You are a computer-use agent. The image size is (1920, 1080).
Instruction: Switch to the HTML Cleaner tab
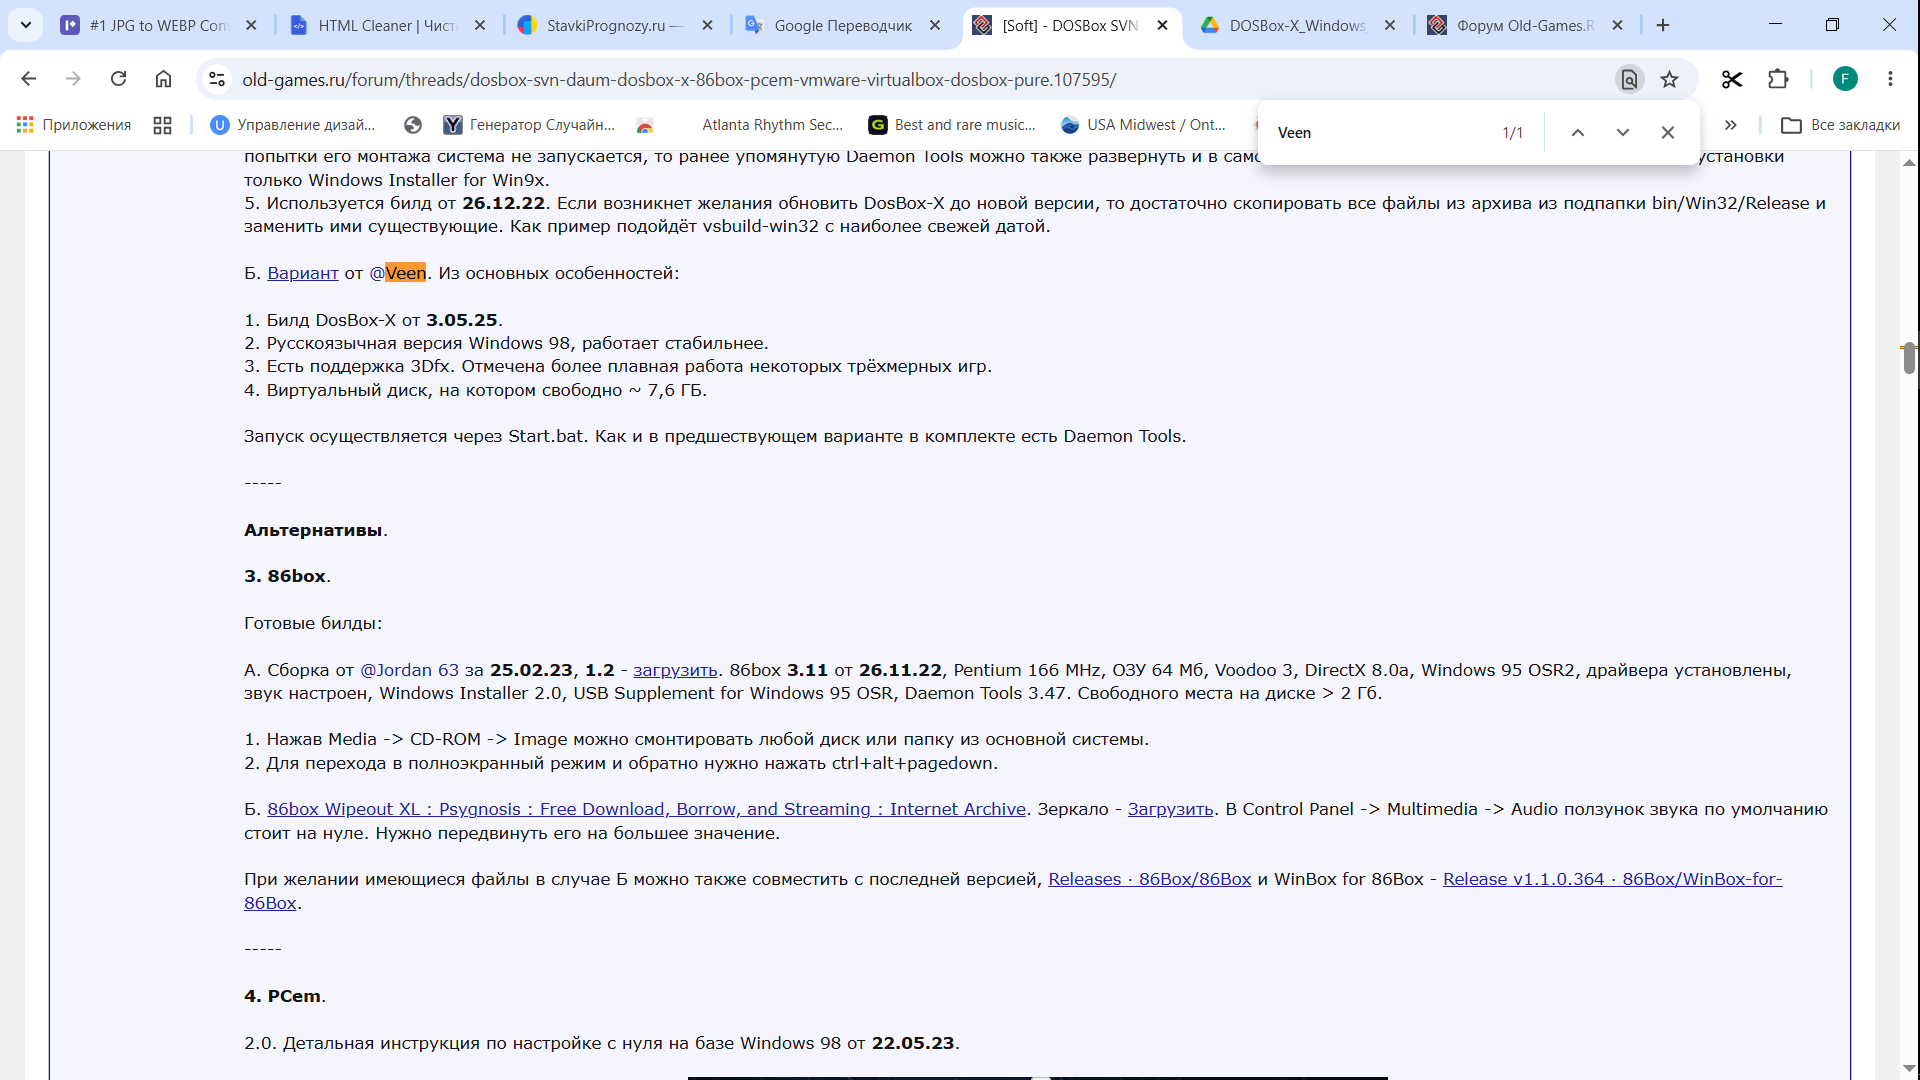point(389,25)
